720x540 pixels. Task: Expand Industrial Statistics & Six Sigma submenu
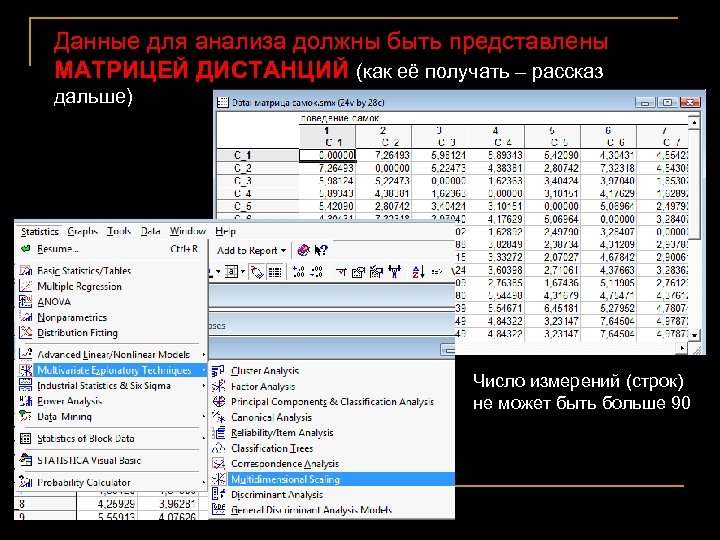coord(110,386)
